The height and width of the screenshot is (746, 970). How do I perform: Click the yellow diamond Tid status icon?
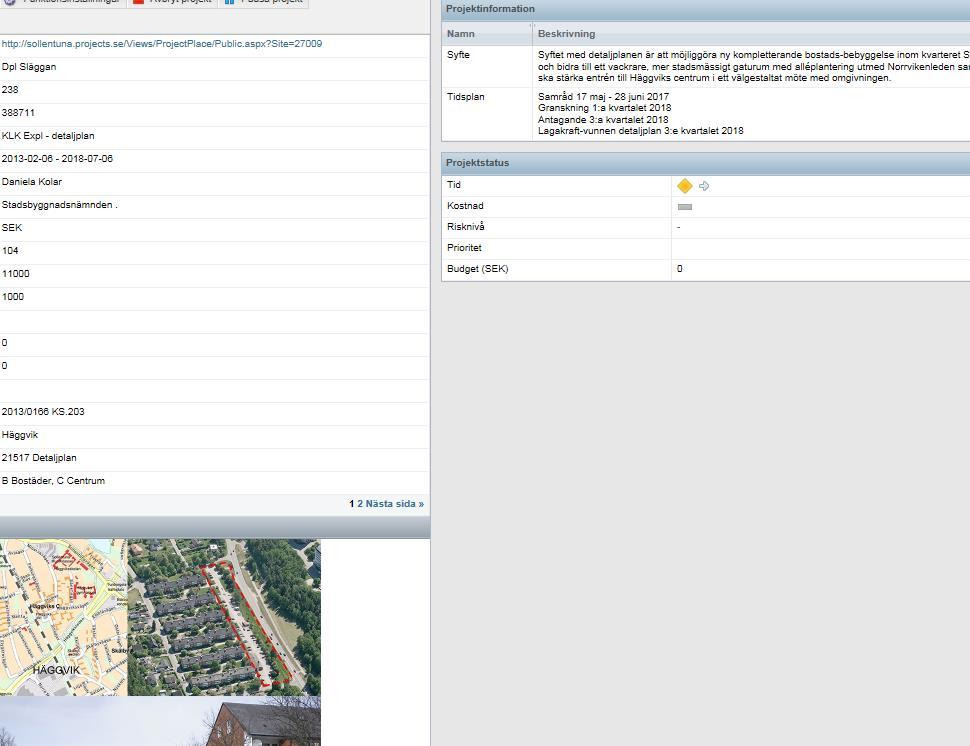point(685,186)
